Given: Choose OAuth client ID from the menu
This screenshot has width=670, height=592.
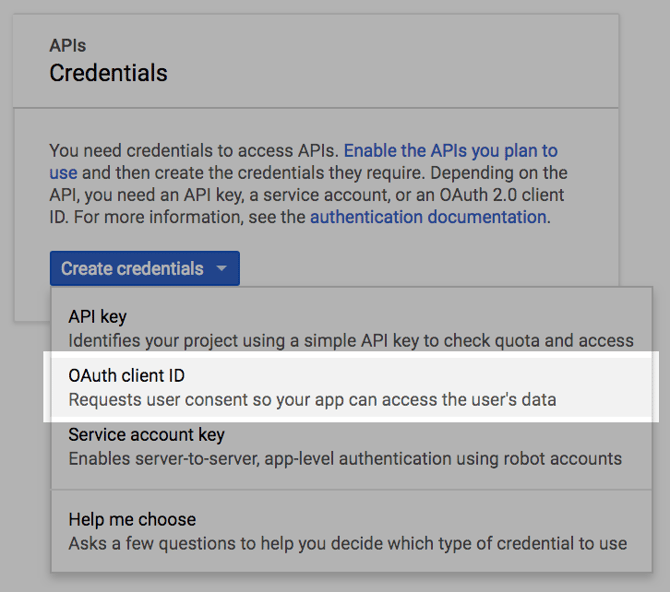Looking at the screenshot, I should 351,387.
